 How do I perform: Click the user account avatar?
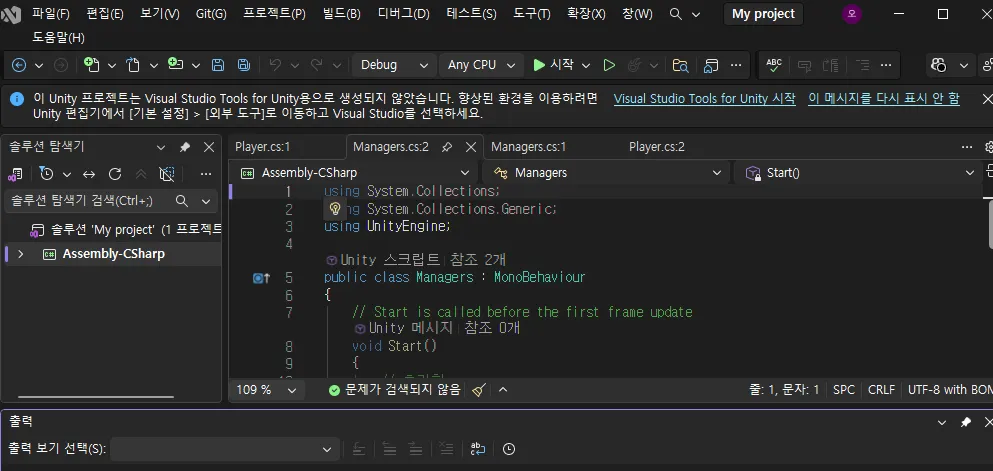(852, 14)
